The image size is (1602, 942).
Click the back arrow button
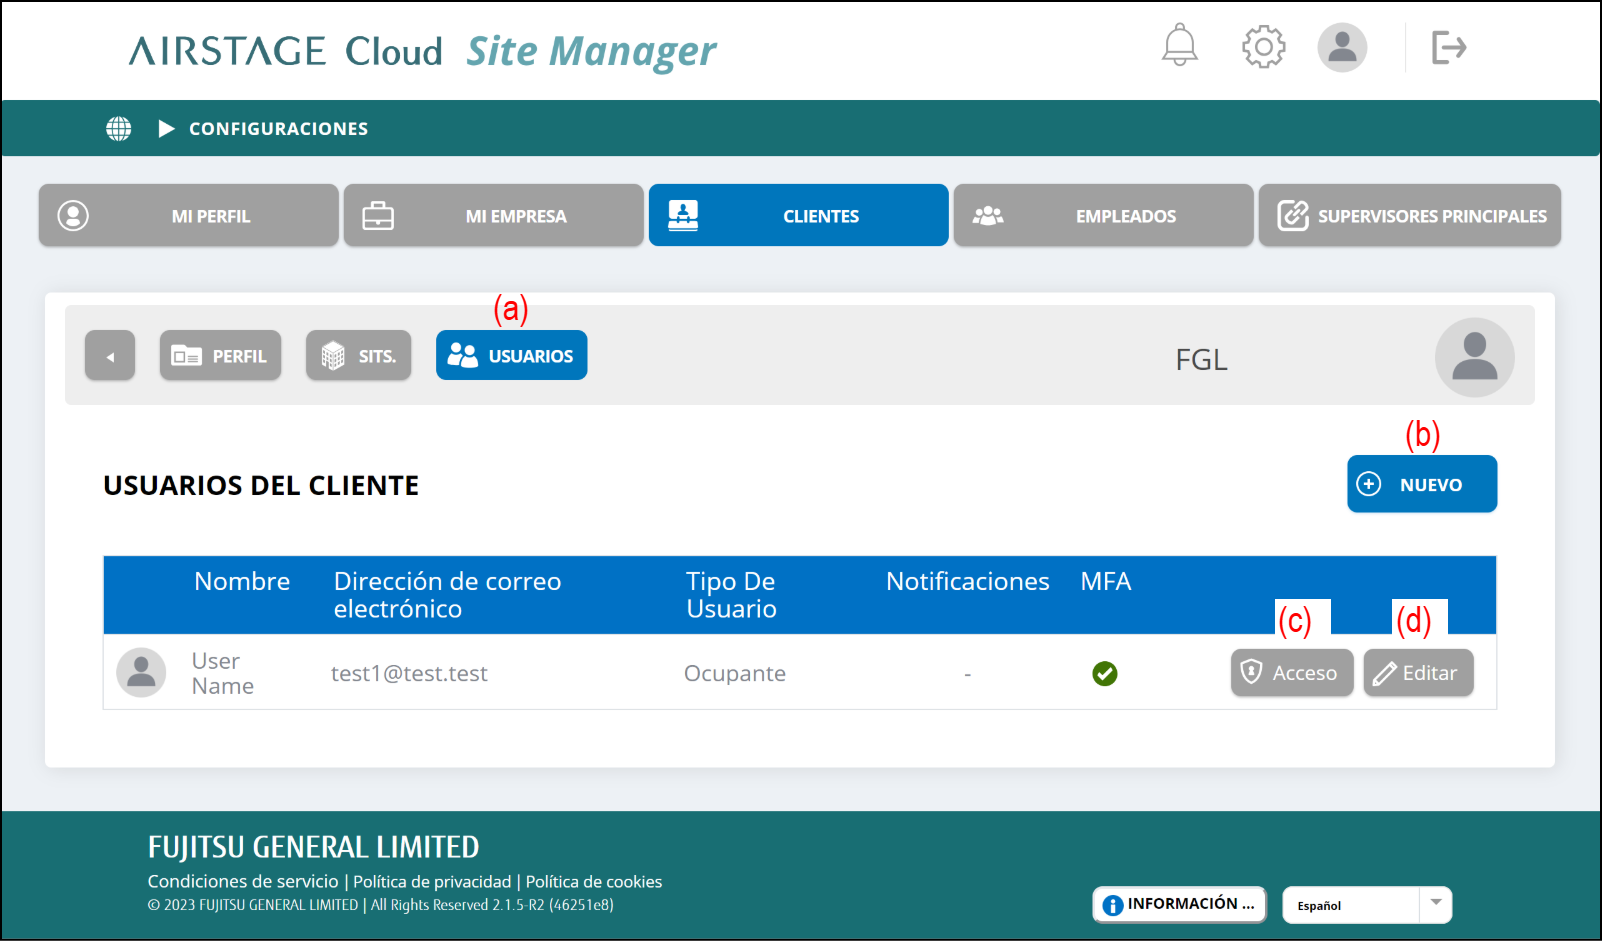tap(110, 356)
